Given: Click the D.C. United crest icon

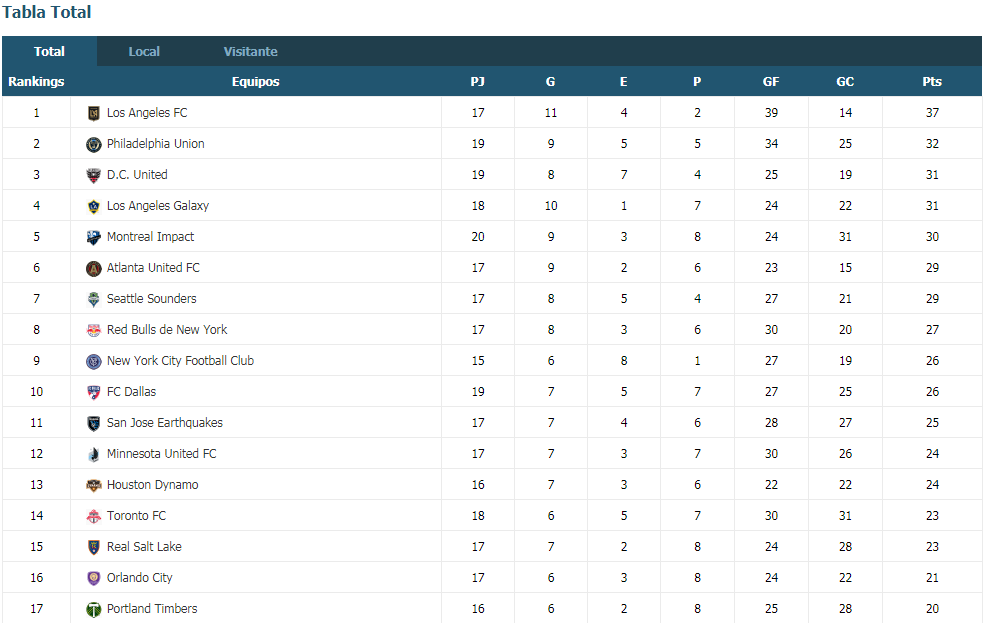Looking at the screenshot, I should (x=94, y=175).
